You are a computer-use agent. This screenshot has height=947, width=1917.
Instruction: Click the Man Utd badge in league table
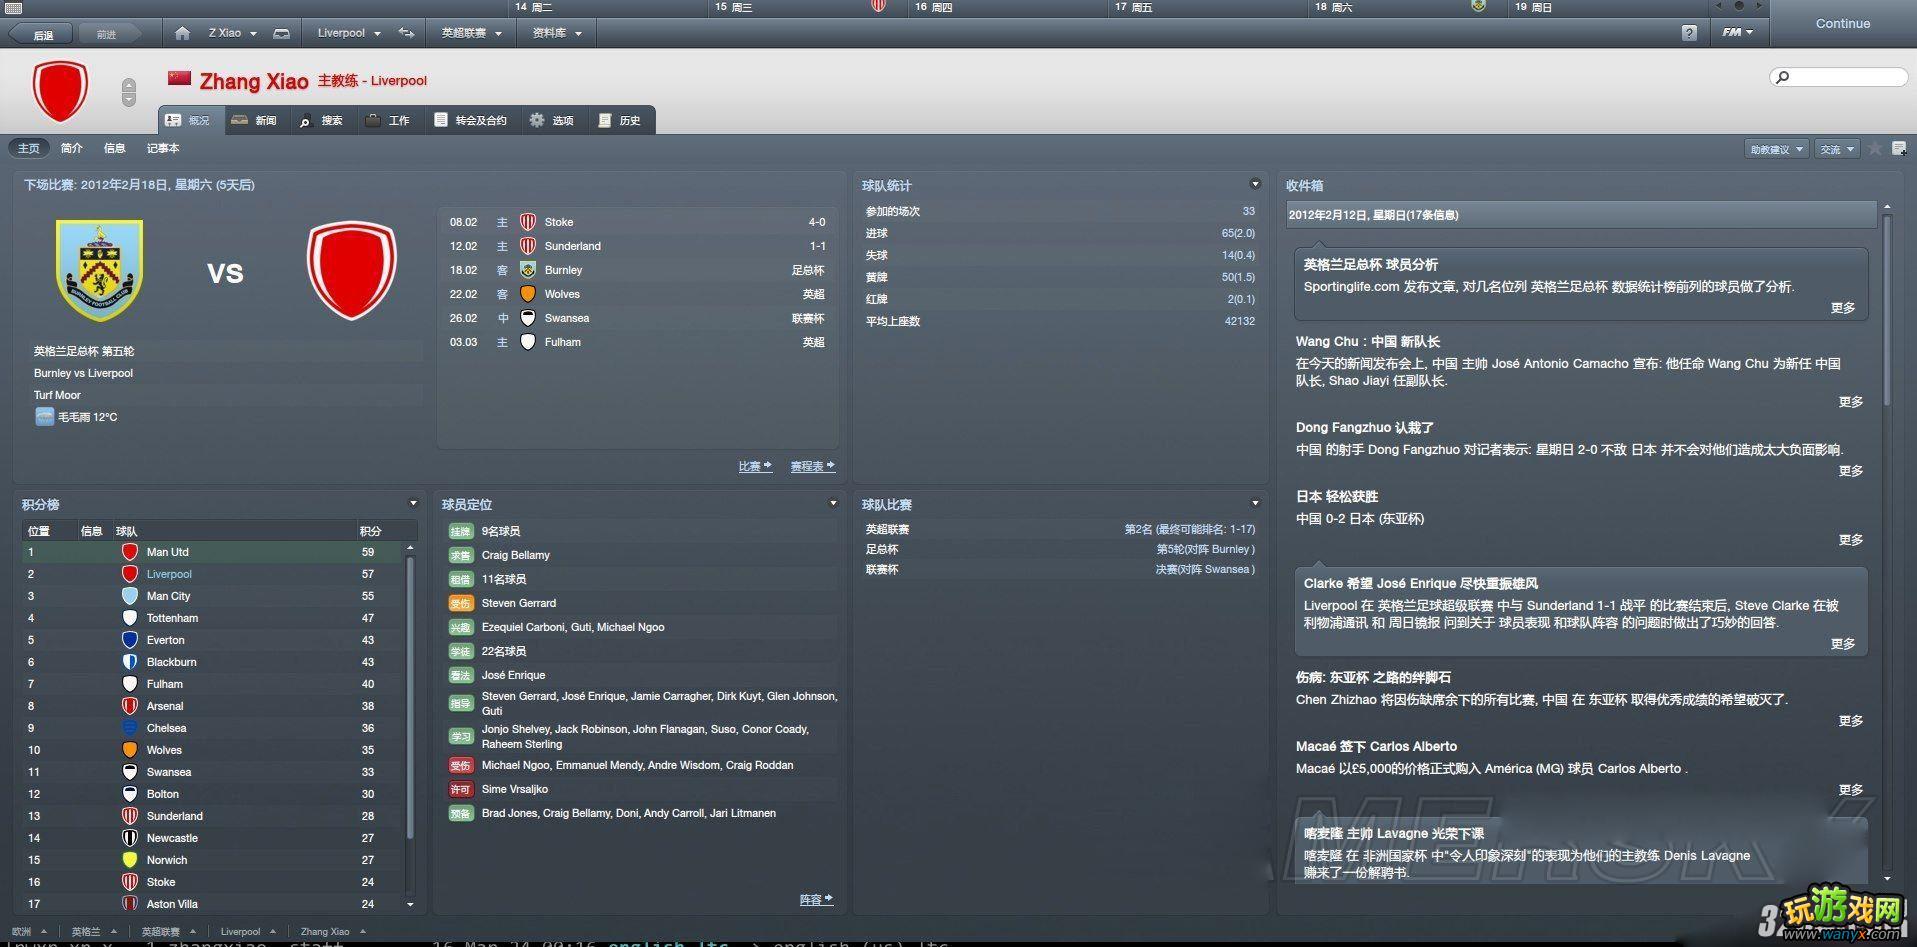129,552
